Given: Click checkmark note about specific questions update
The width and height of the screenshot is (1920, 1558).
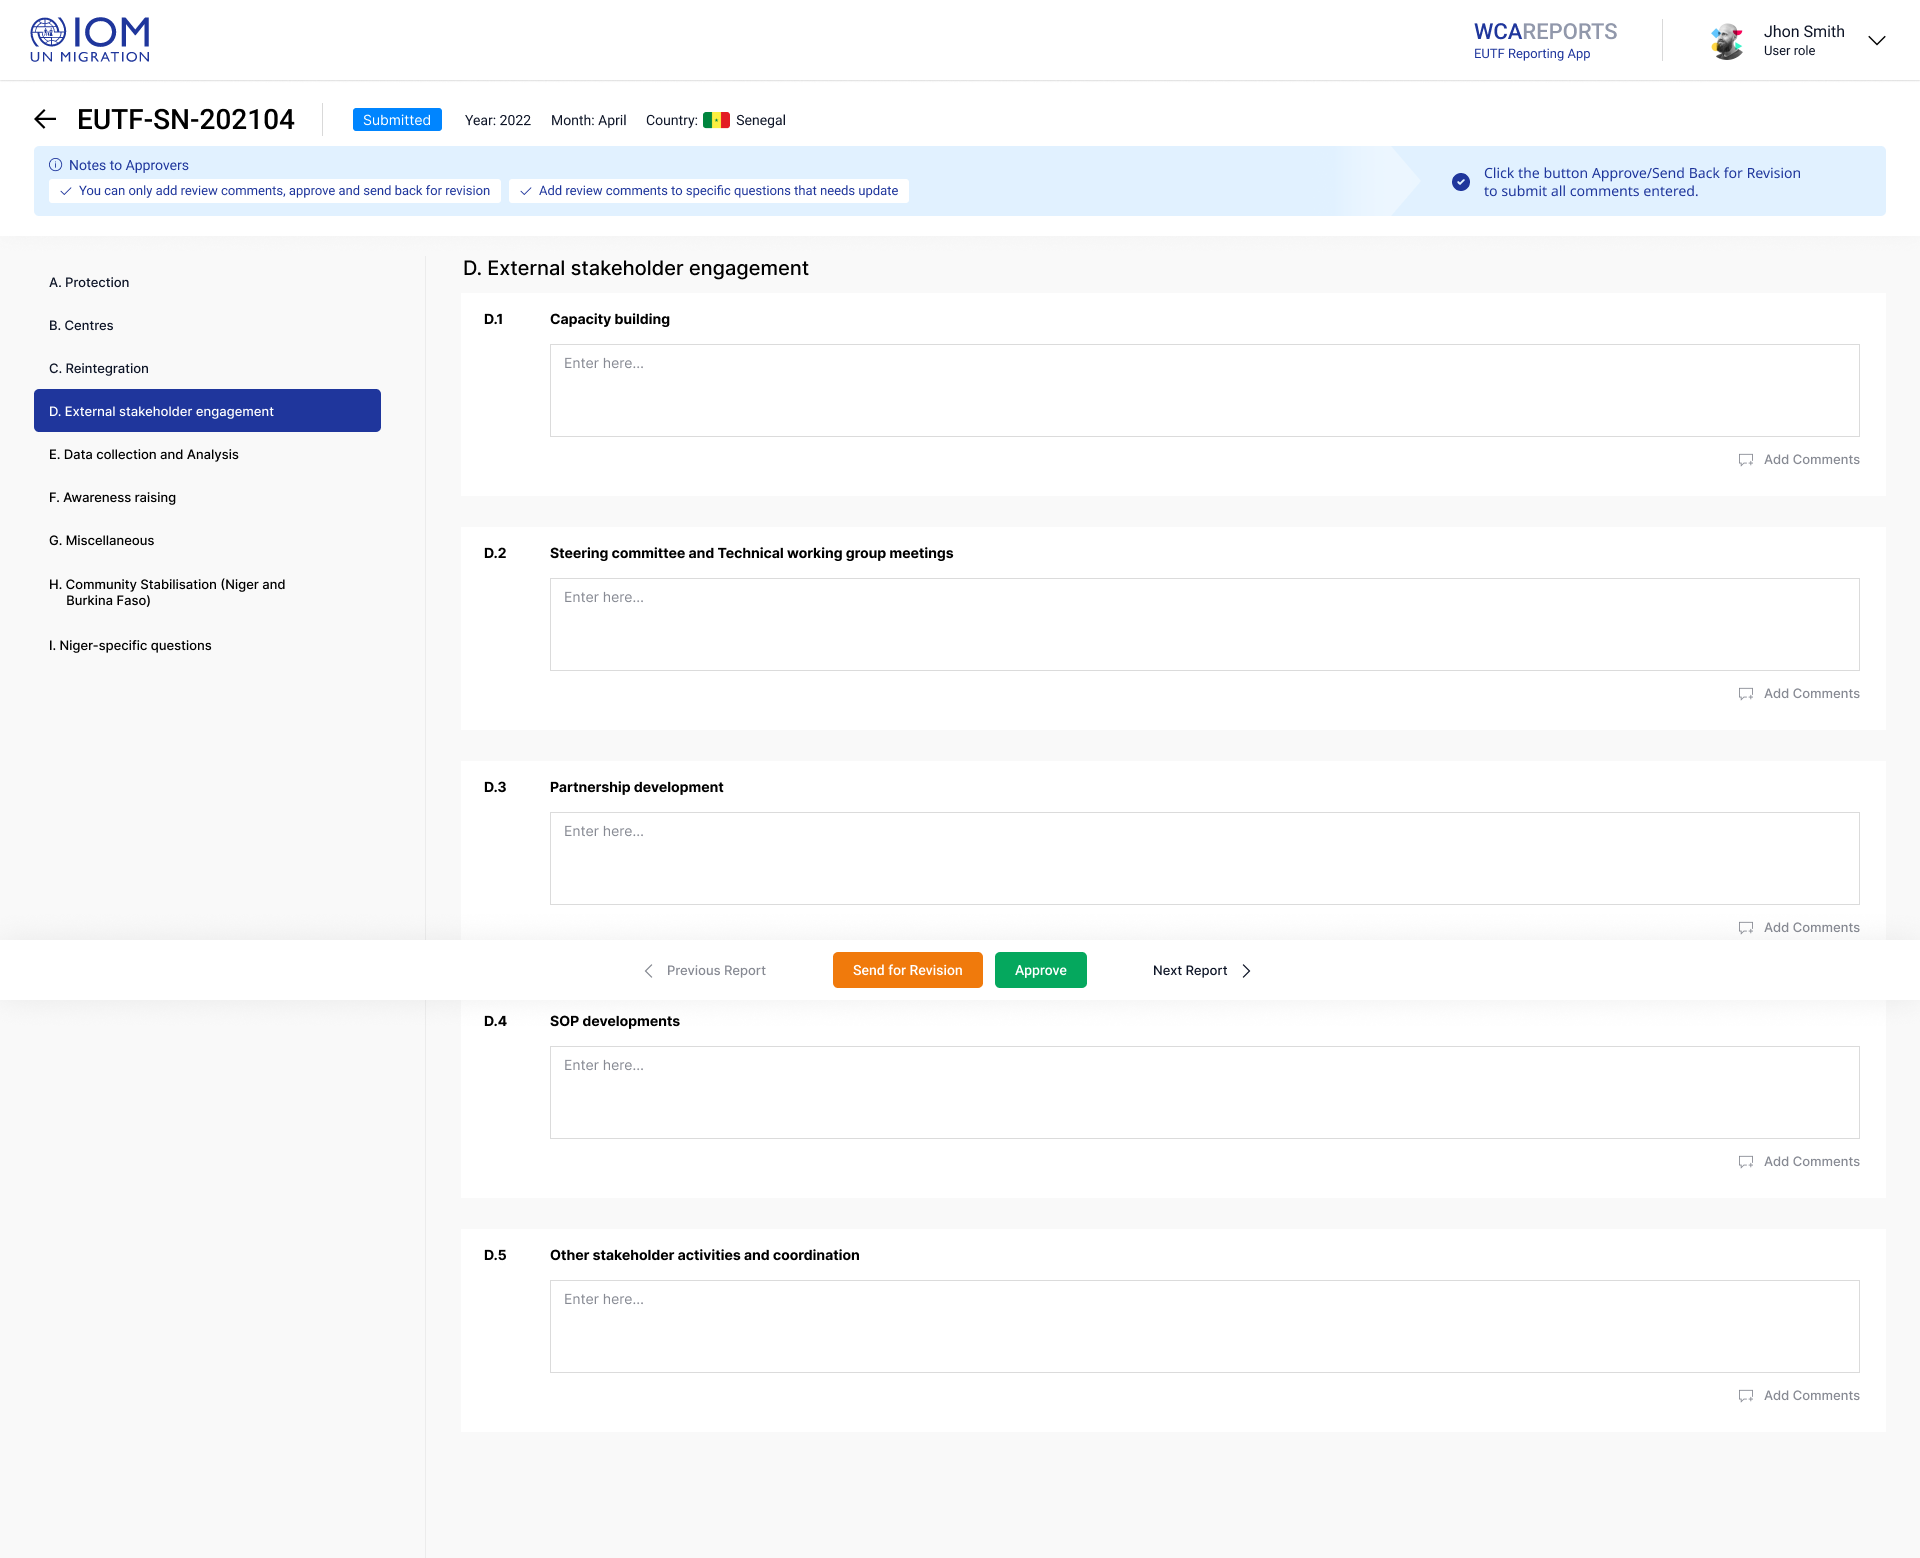Looking at the screenshot, I should click(526, 191).
